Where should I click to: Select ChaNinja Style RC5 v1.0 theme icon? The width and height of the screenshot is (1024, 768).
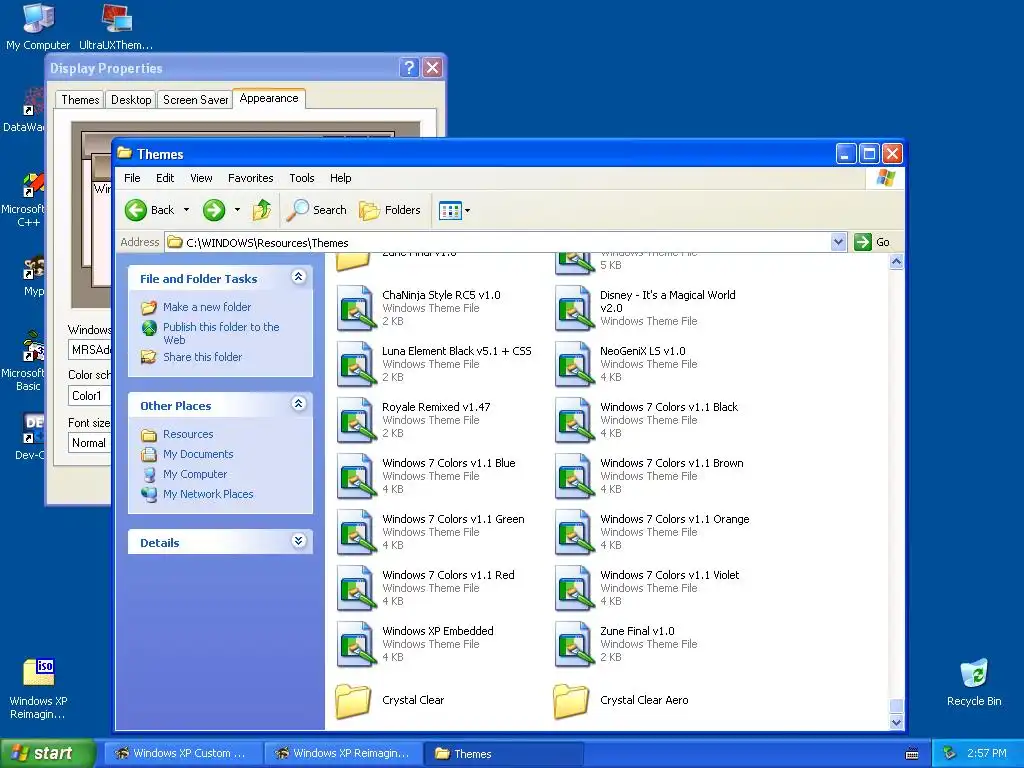point(357,308)
